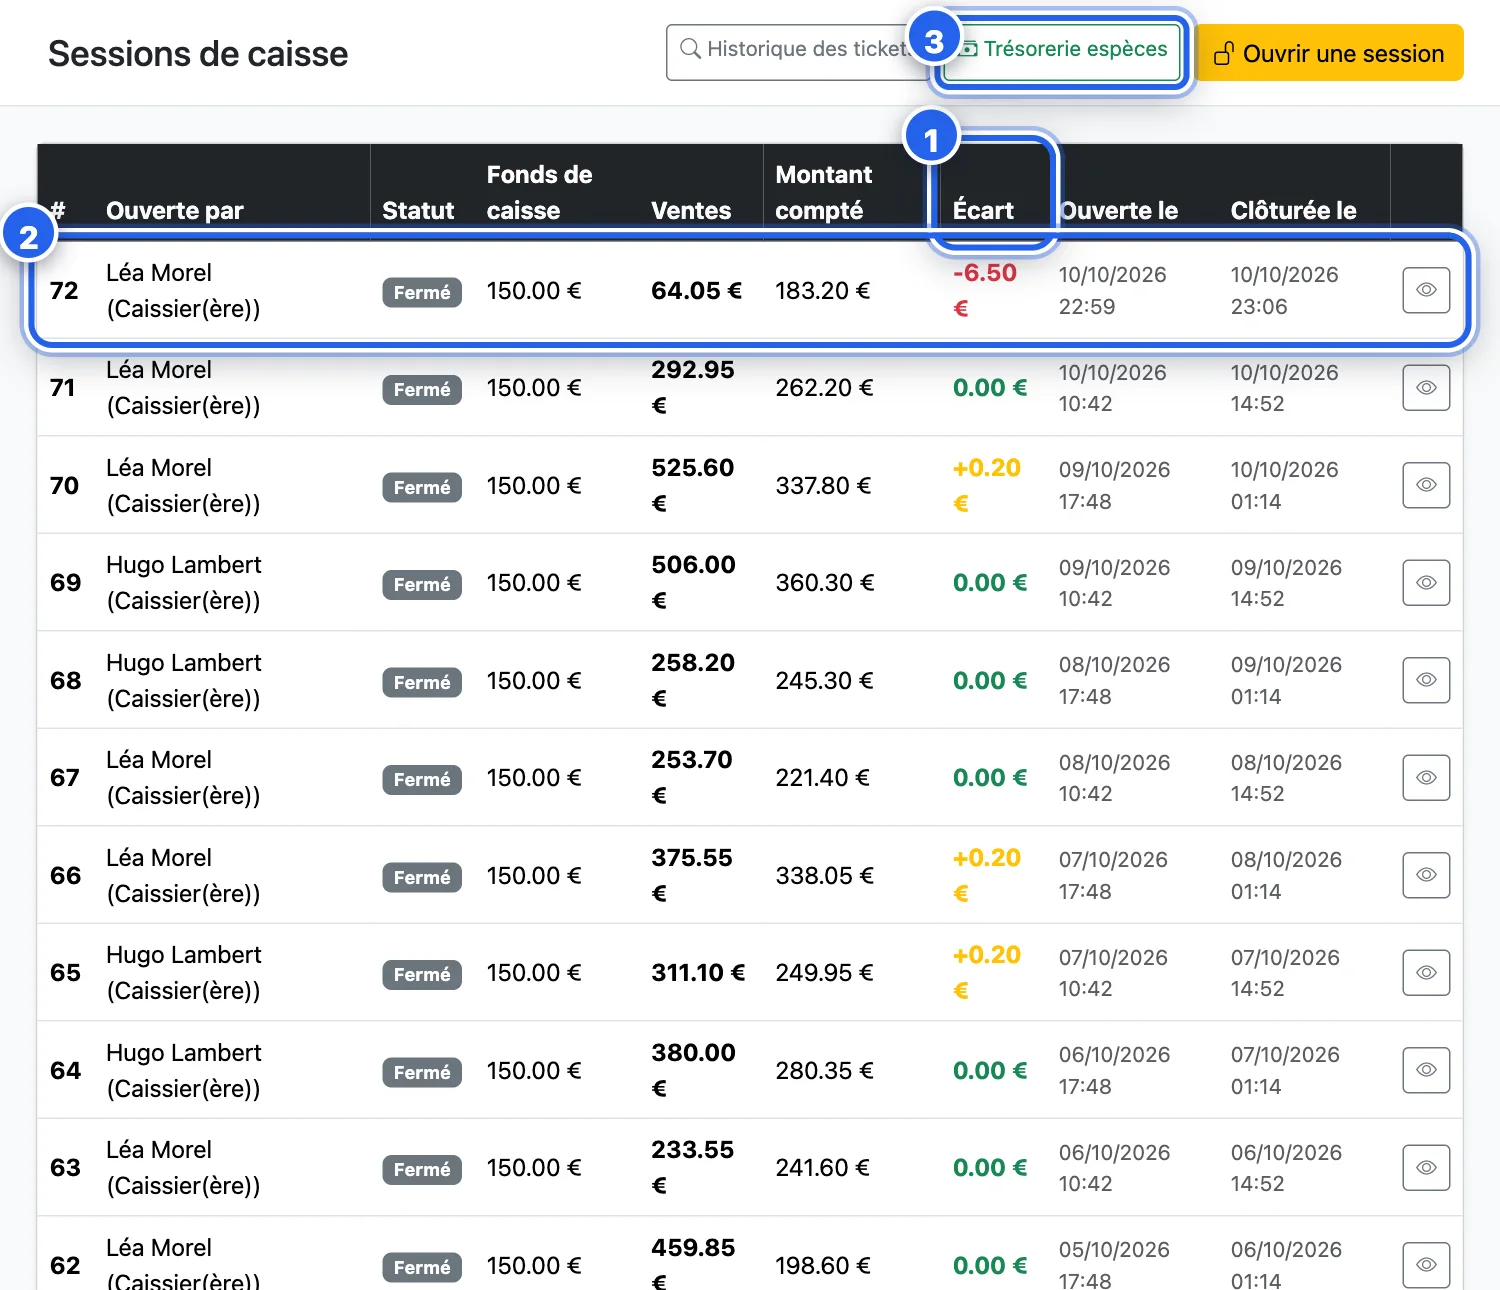Screen dimensions: 1500x1290
Task: Click the 183.20 € counted amount
Action: point(823,290)
